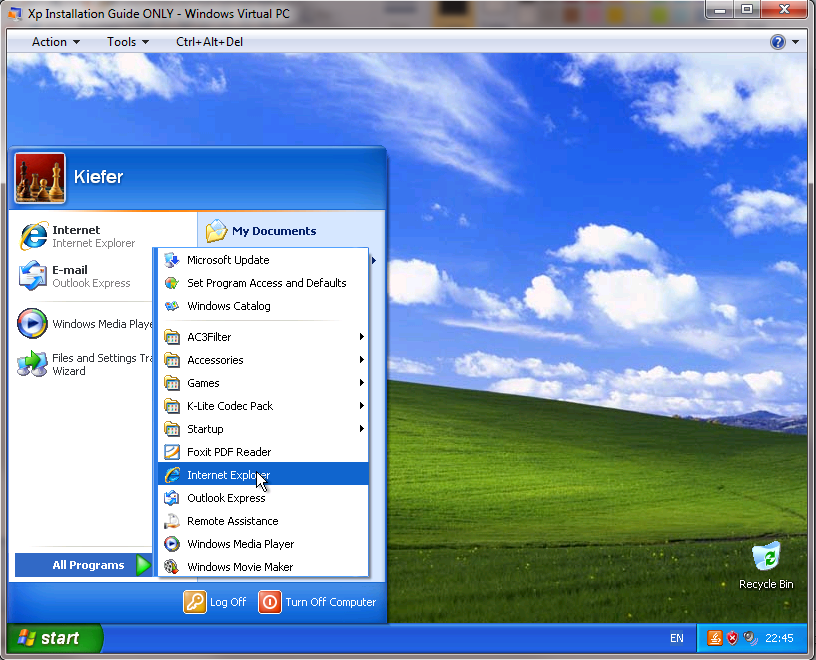Image resolution: width=816 pixels, height=660 pixels.
Task: Click the Windows Movie Maker icon
Action: (x=172, y=567)
